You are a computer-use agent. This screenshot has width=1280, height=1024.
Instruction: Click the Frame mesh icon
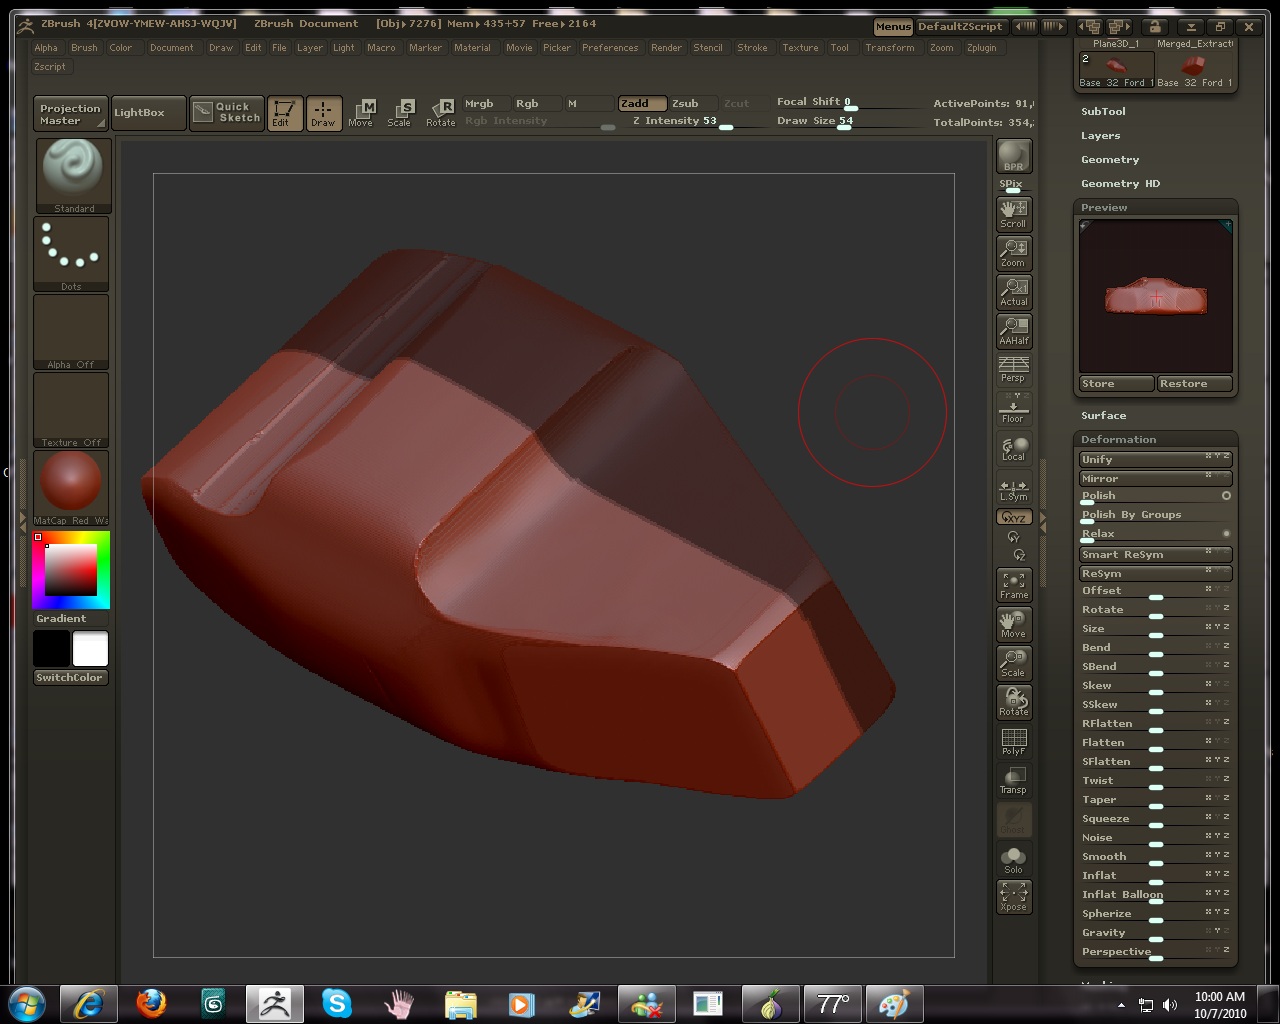[1013, 585]
